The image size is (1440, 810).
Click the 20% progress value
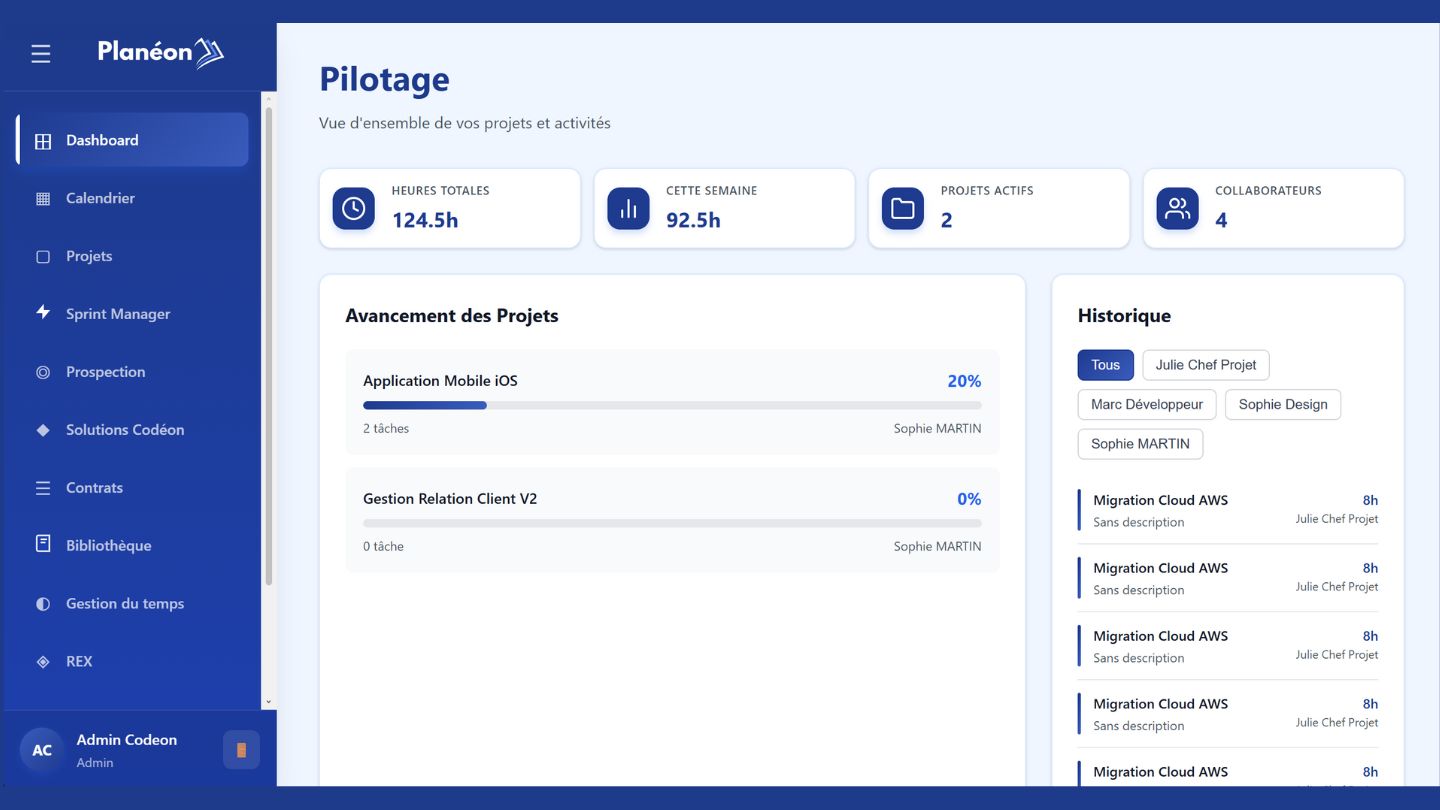[x=964, y=381]
